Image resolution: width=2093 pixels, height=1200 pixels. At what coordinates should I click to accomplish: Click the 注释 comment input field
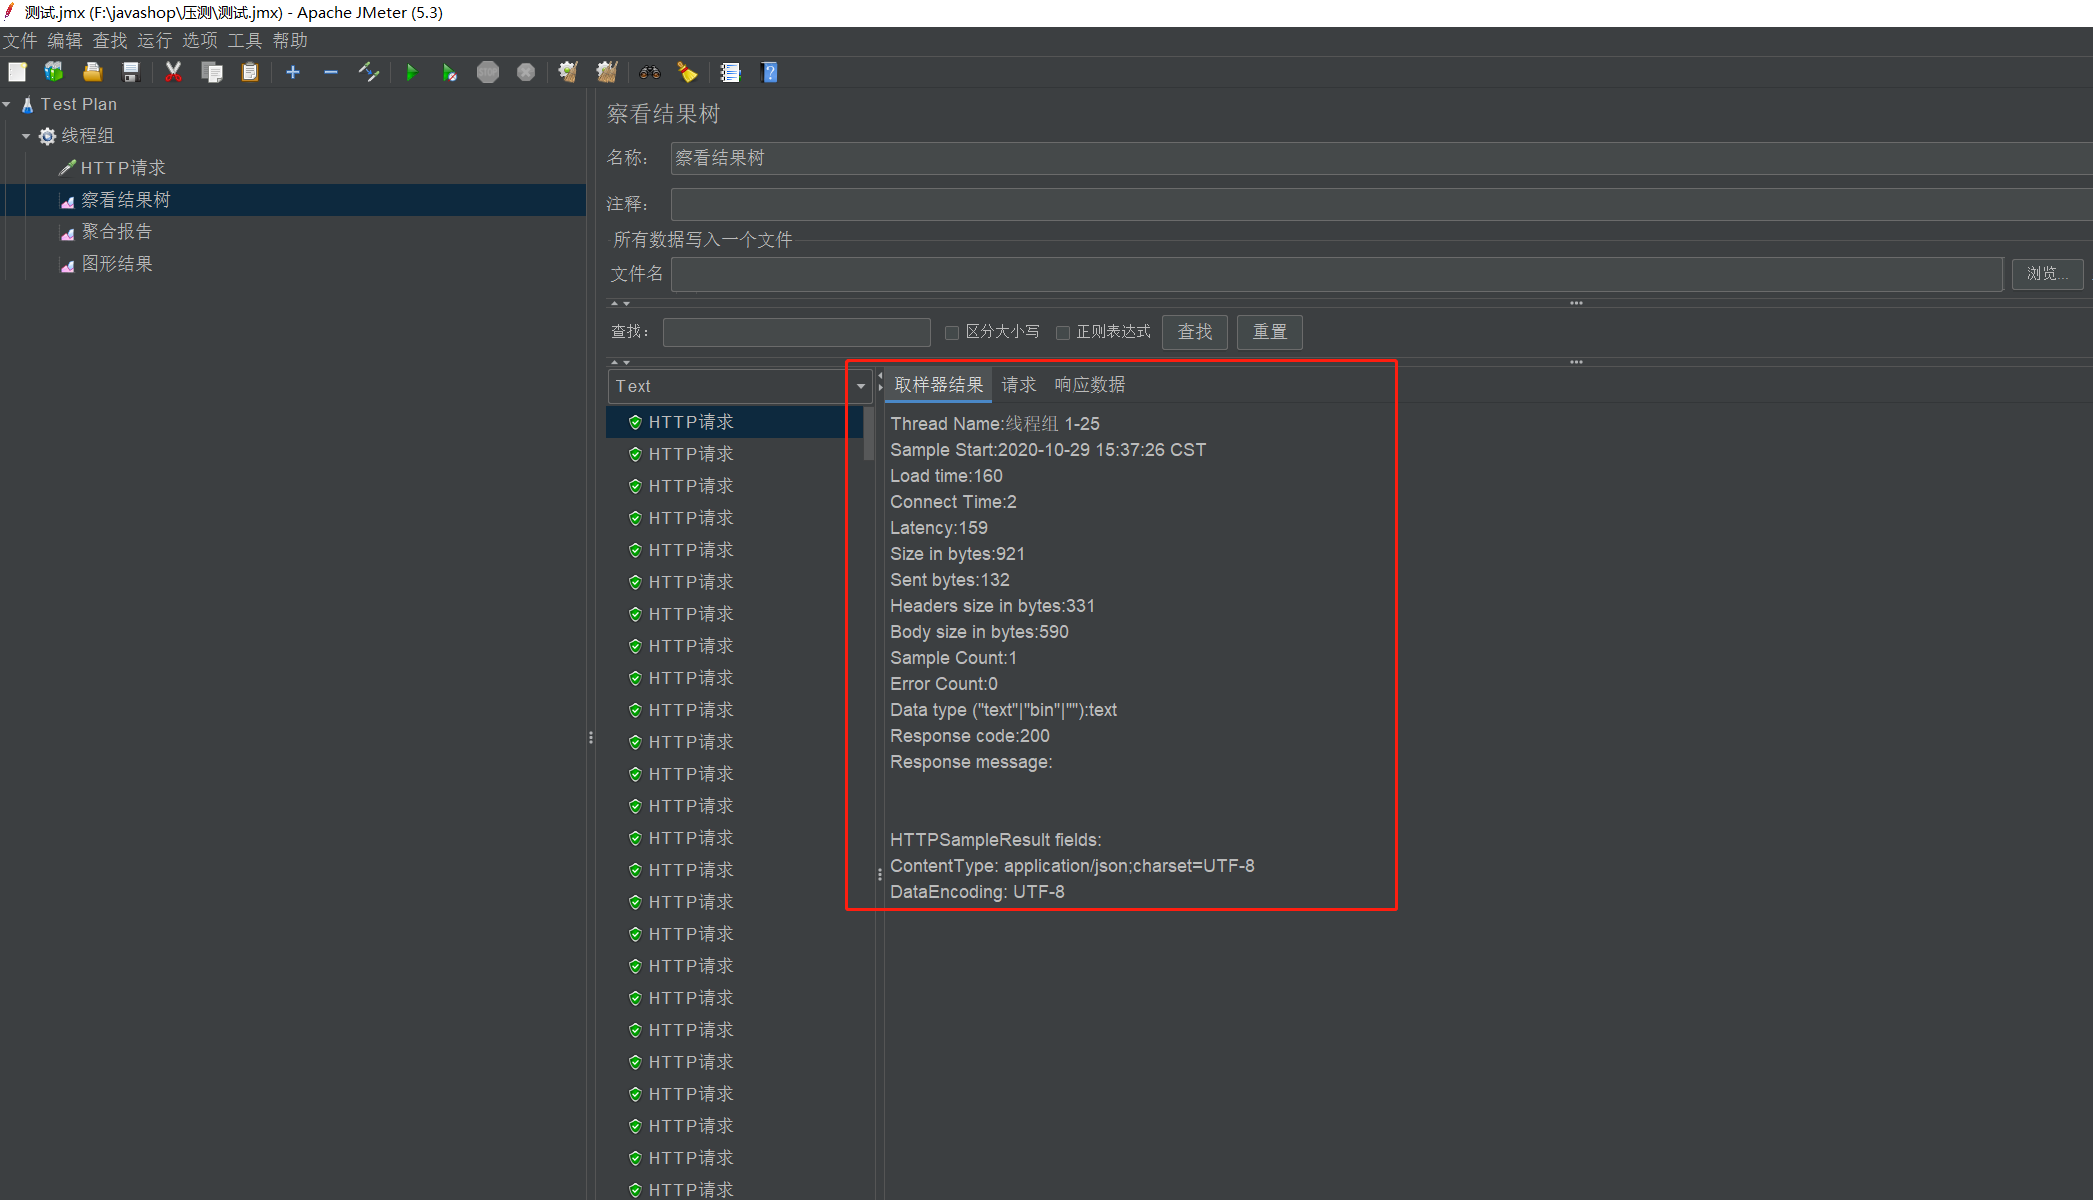tap(1381, 204)
